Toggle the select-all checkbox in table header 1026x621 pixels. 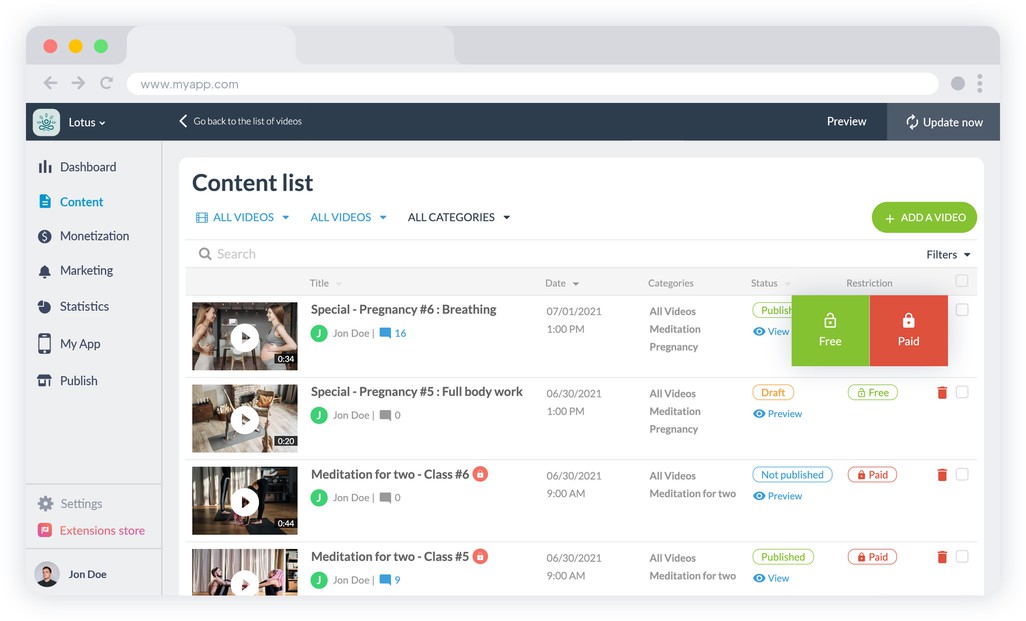[x=961, y=282]
